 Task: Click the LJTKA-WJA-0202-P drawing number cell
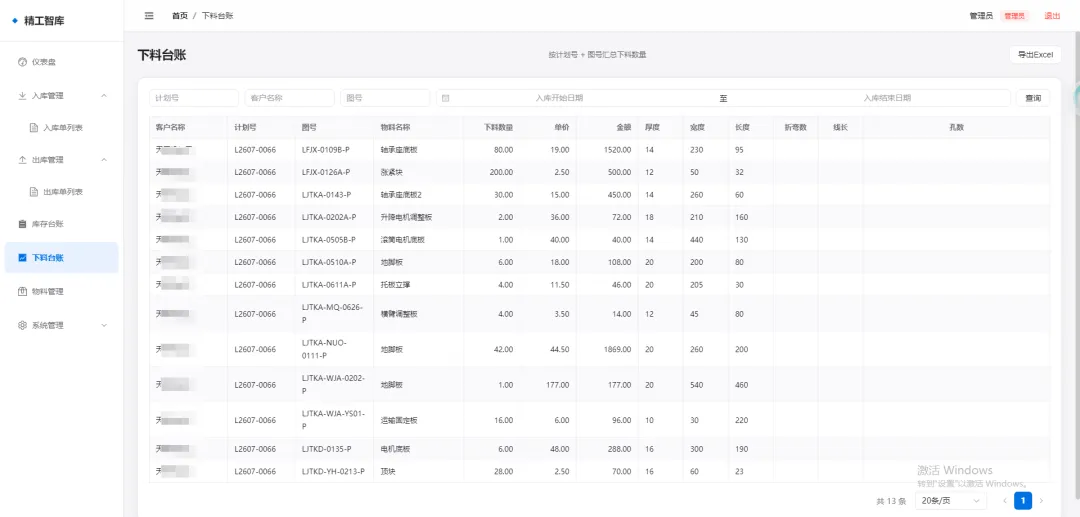click(333, 385)
